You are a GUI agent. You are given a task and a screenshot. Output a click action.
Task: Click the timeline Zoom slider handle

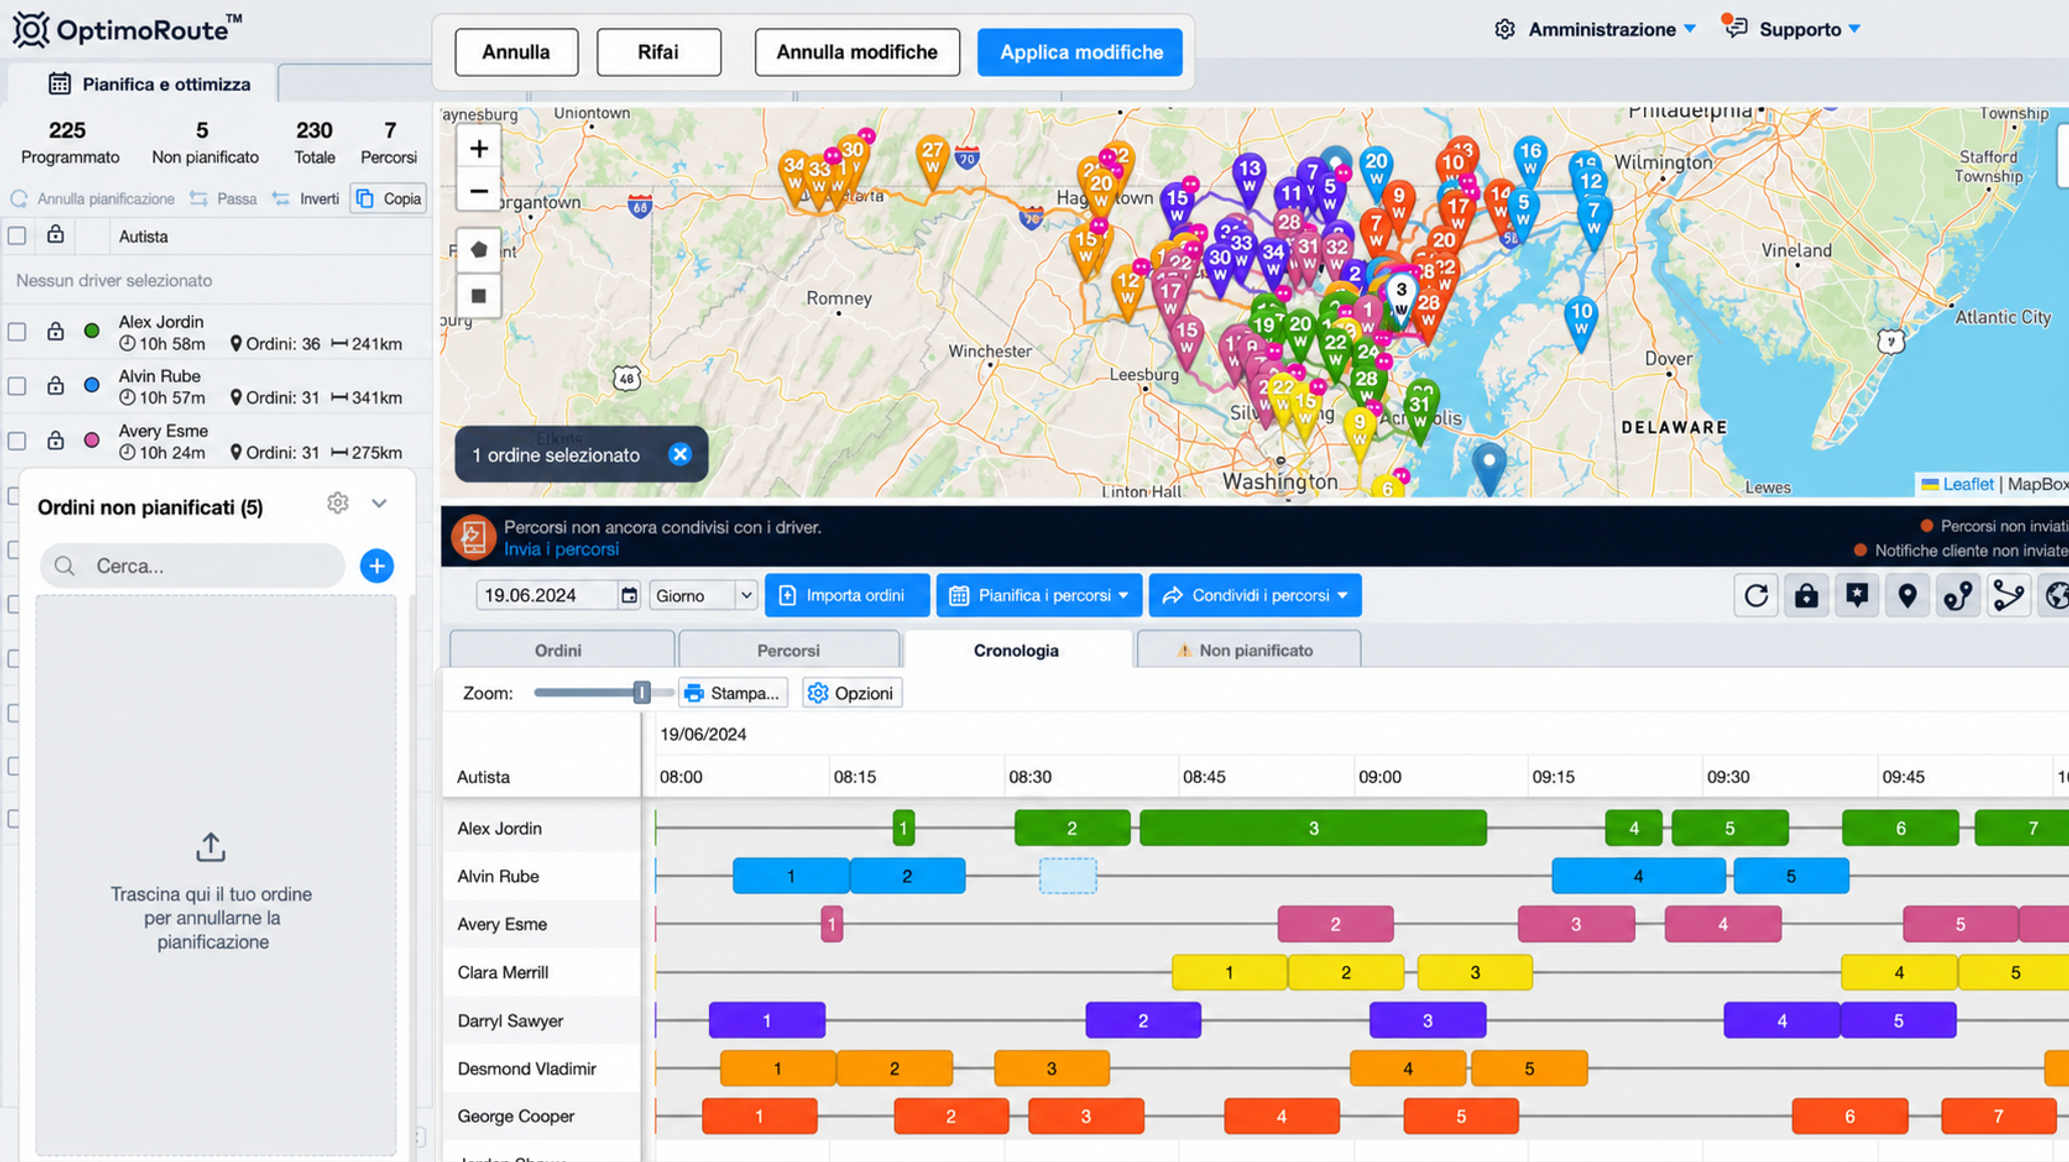click(642, 692)
